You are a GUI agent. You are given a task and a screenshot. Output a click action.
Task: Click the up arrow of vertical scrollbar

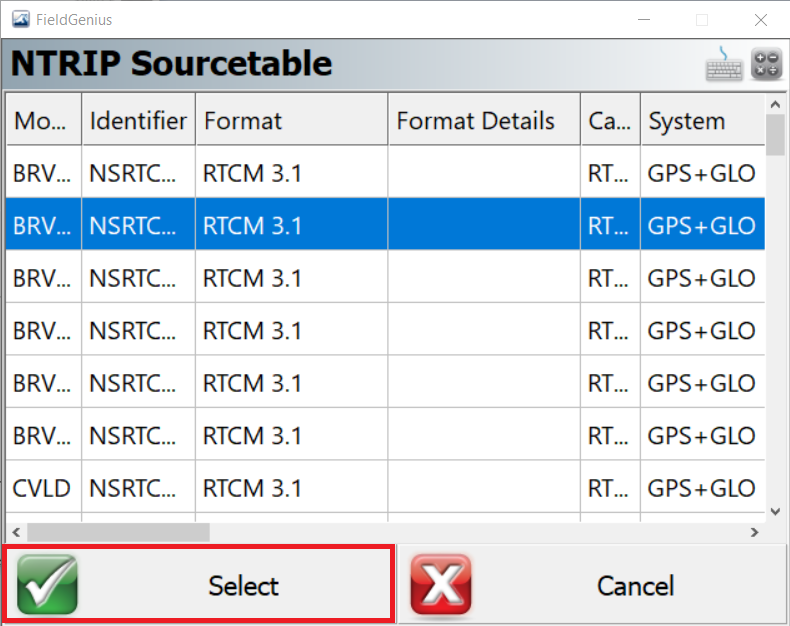[x=775, y=105]
